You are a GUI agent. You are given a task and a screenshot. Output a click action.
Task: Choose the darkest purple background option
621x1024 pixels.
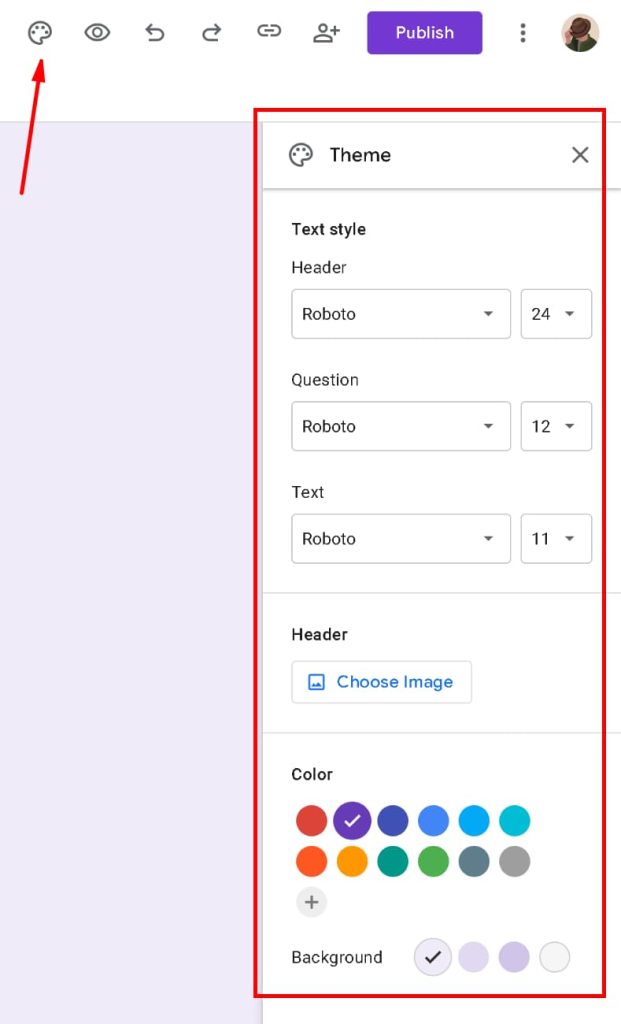coord(514,957)
